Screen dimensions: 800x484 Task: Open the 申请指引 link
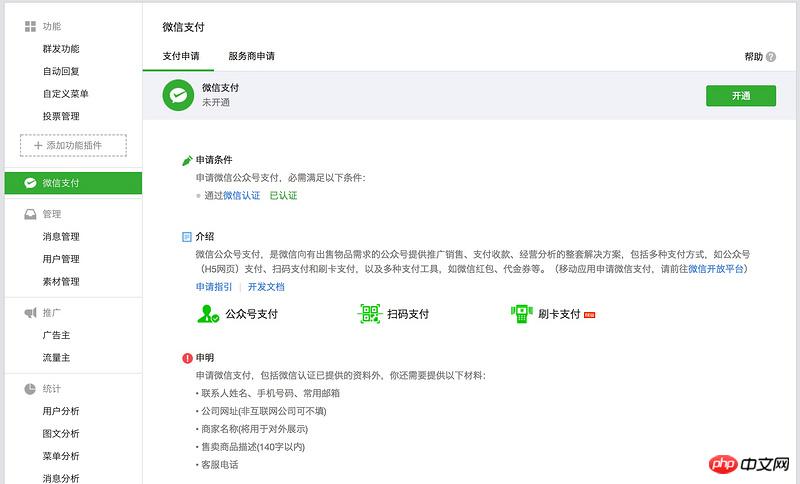[x=214, y=287]
